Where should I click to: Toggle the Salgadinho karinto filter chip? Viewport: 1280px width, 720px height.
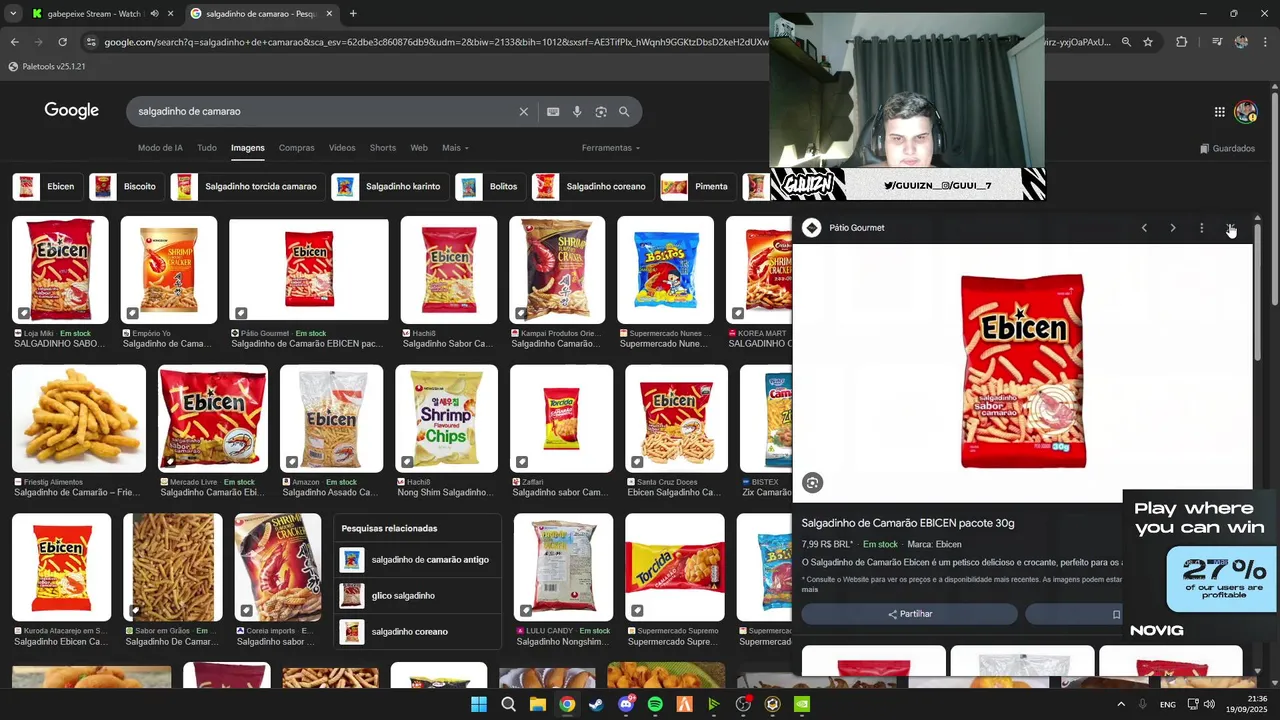point(390,187)
